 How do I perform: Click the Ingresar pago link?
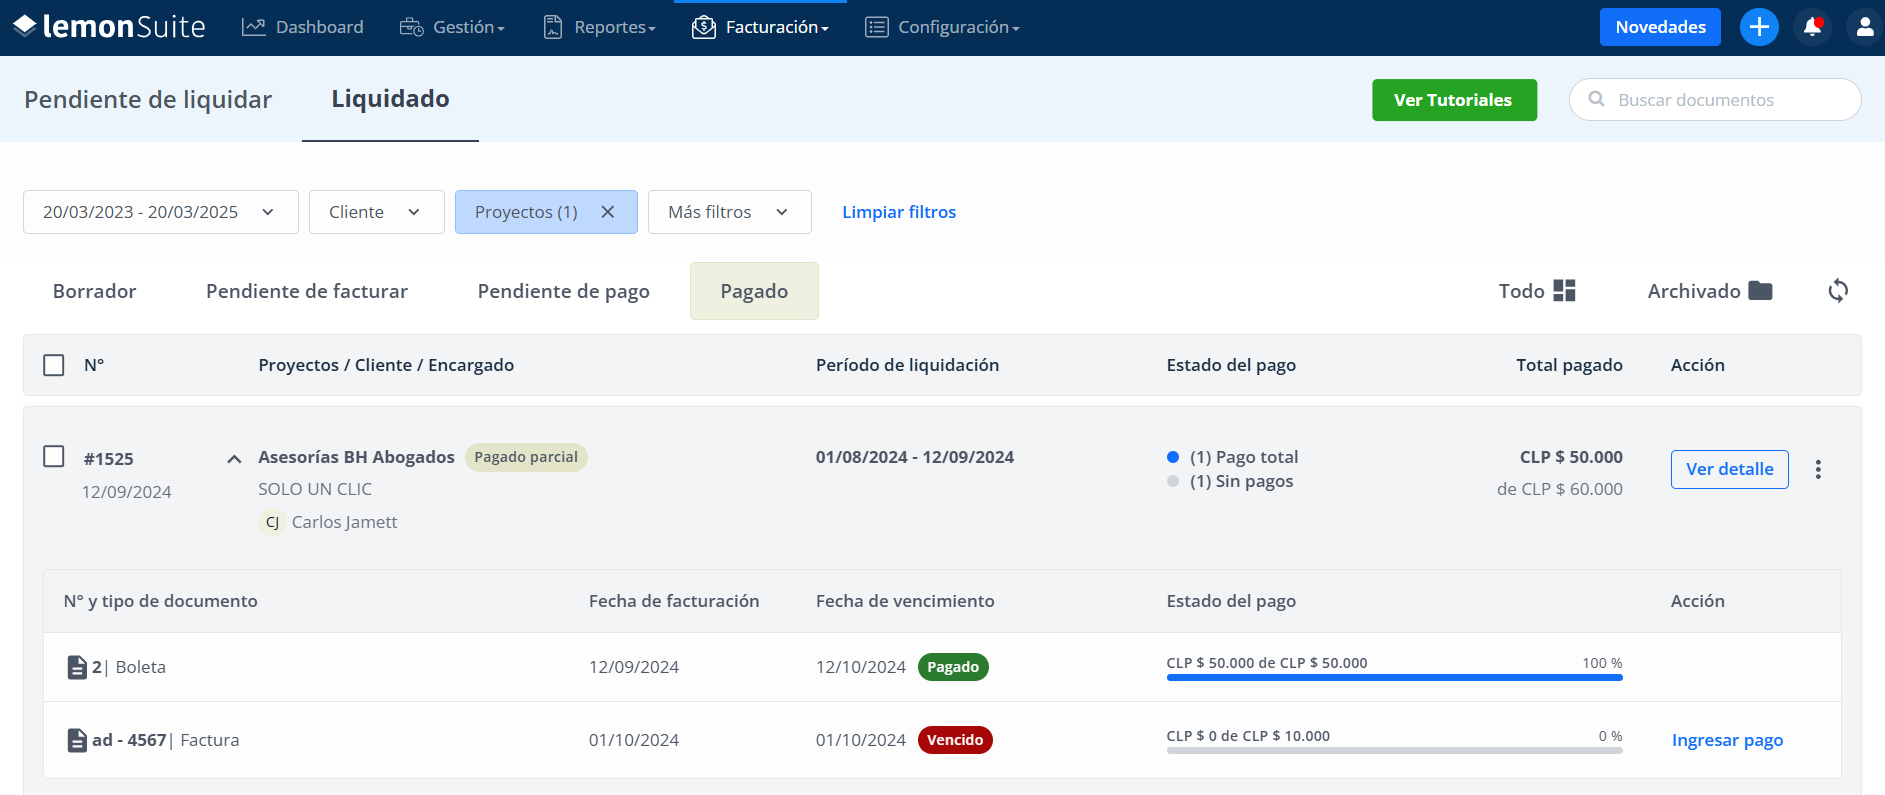pos(1727,740)
